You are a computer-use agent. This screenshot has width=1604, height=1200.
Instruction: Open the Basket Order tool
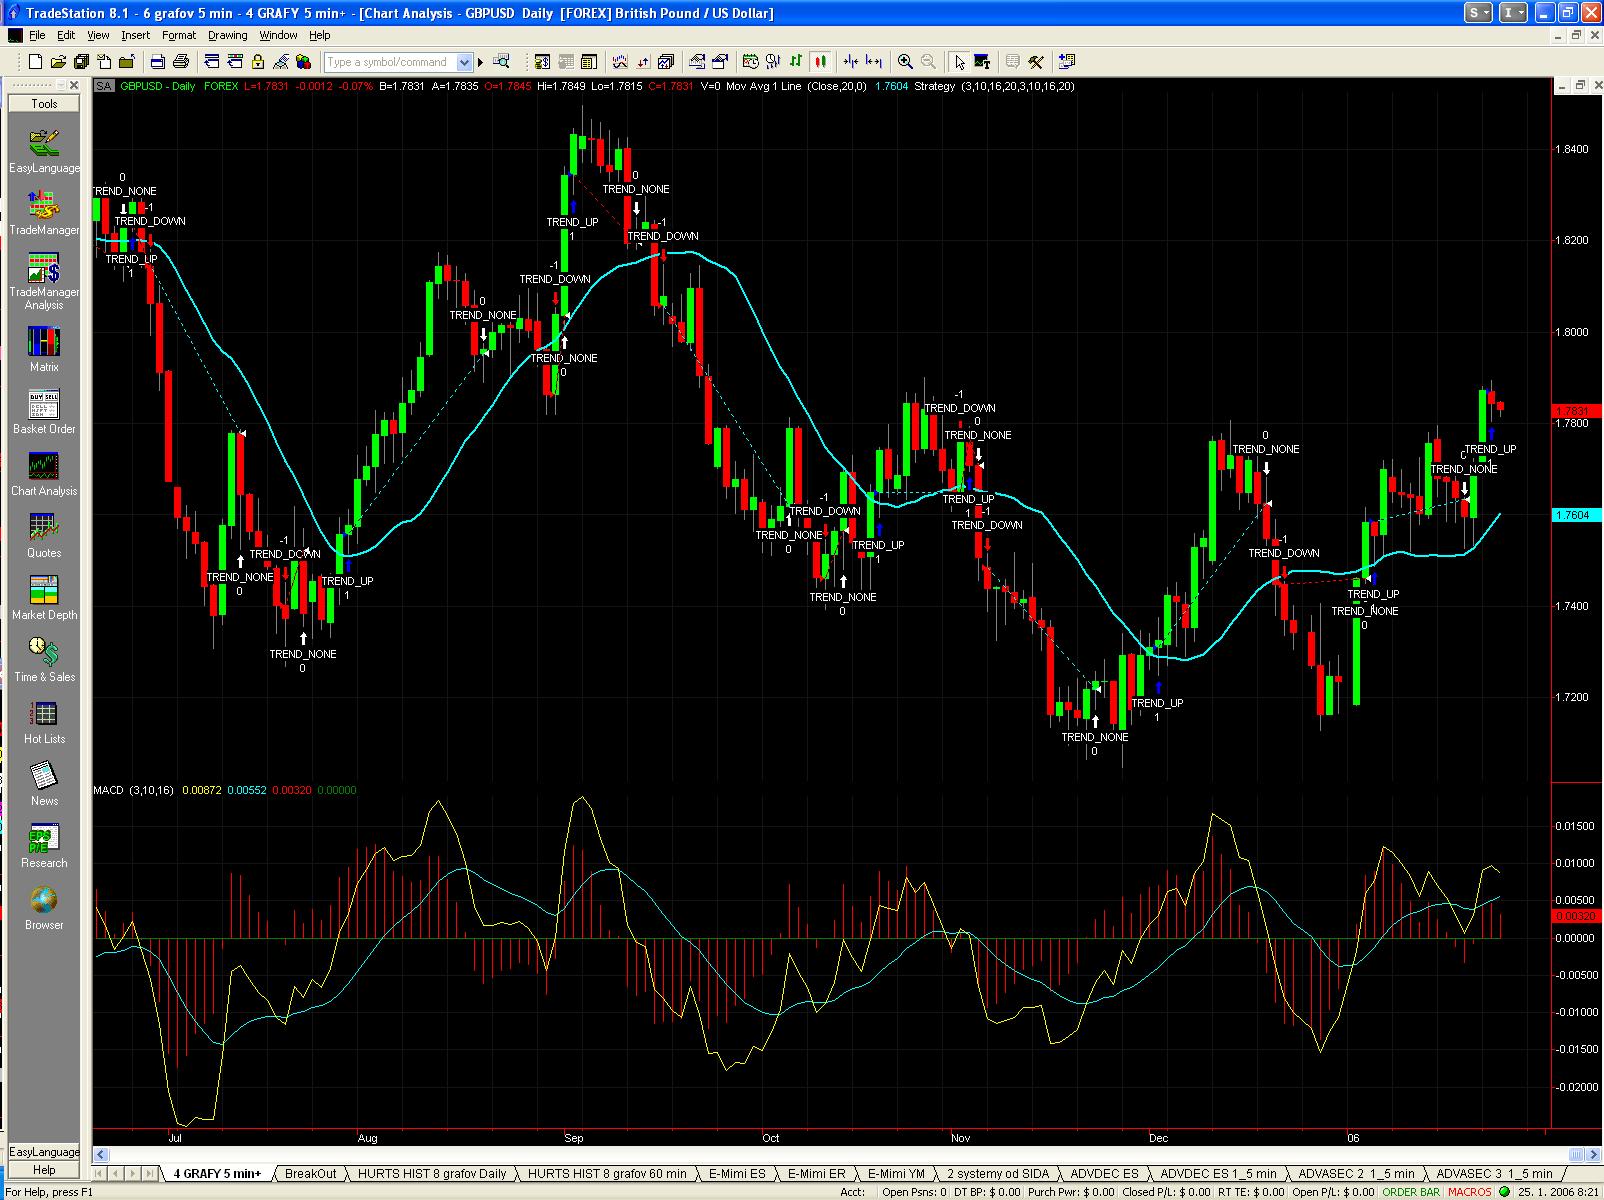pyautogui.click(x=44, y=411)
